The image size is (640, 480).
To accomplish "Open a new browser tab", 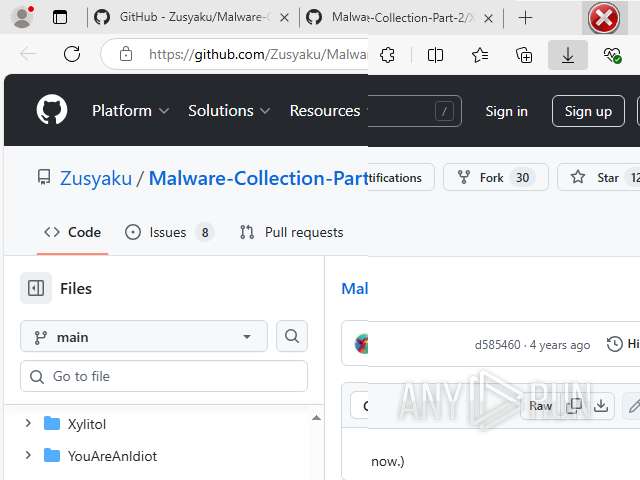I will [525, 18].
